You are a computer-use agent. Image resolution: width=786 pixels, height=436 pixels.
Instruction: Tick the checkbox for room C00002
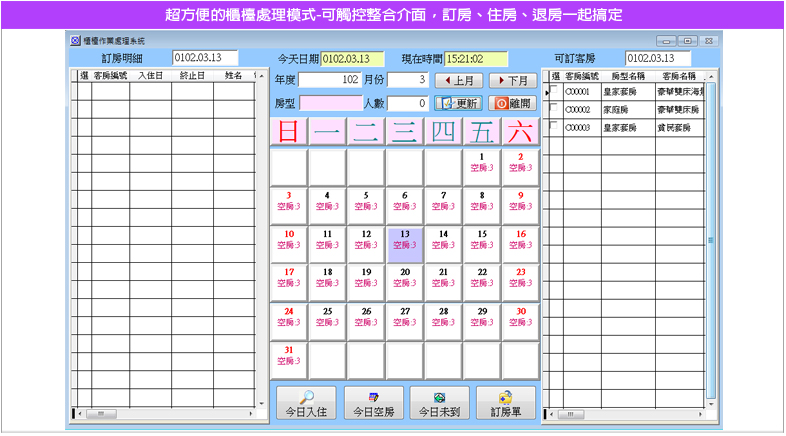(556, 109)
